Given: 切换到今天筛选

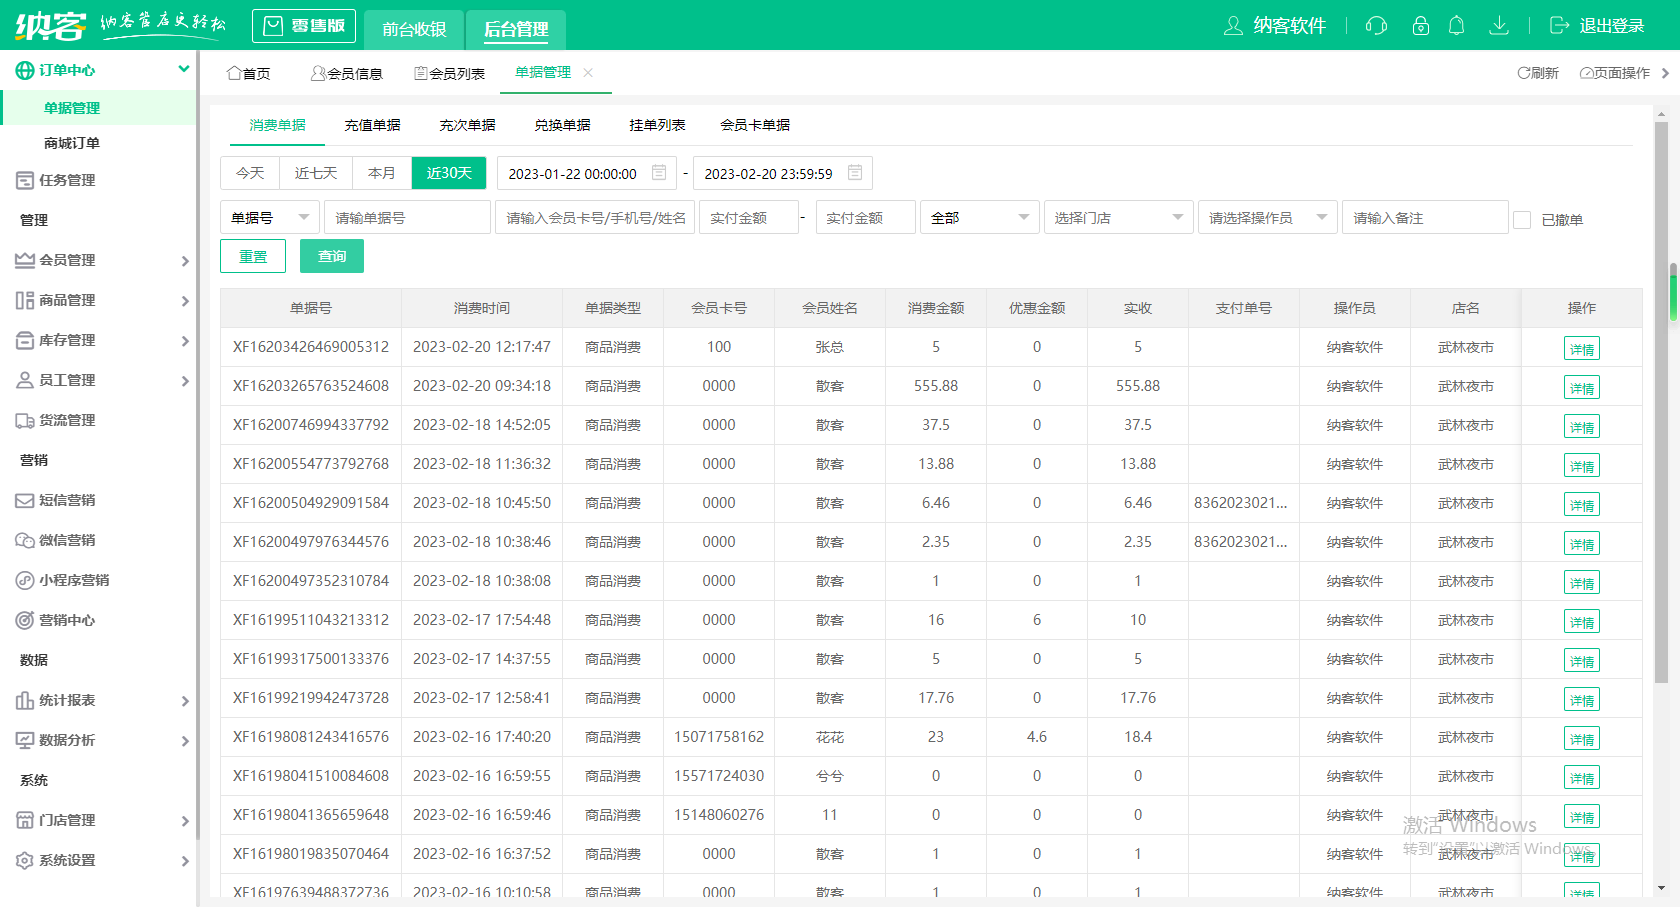Looking at the screenshot, I should [x=250, y=172].
